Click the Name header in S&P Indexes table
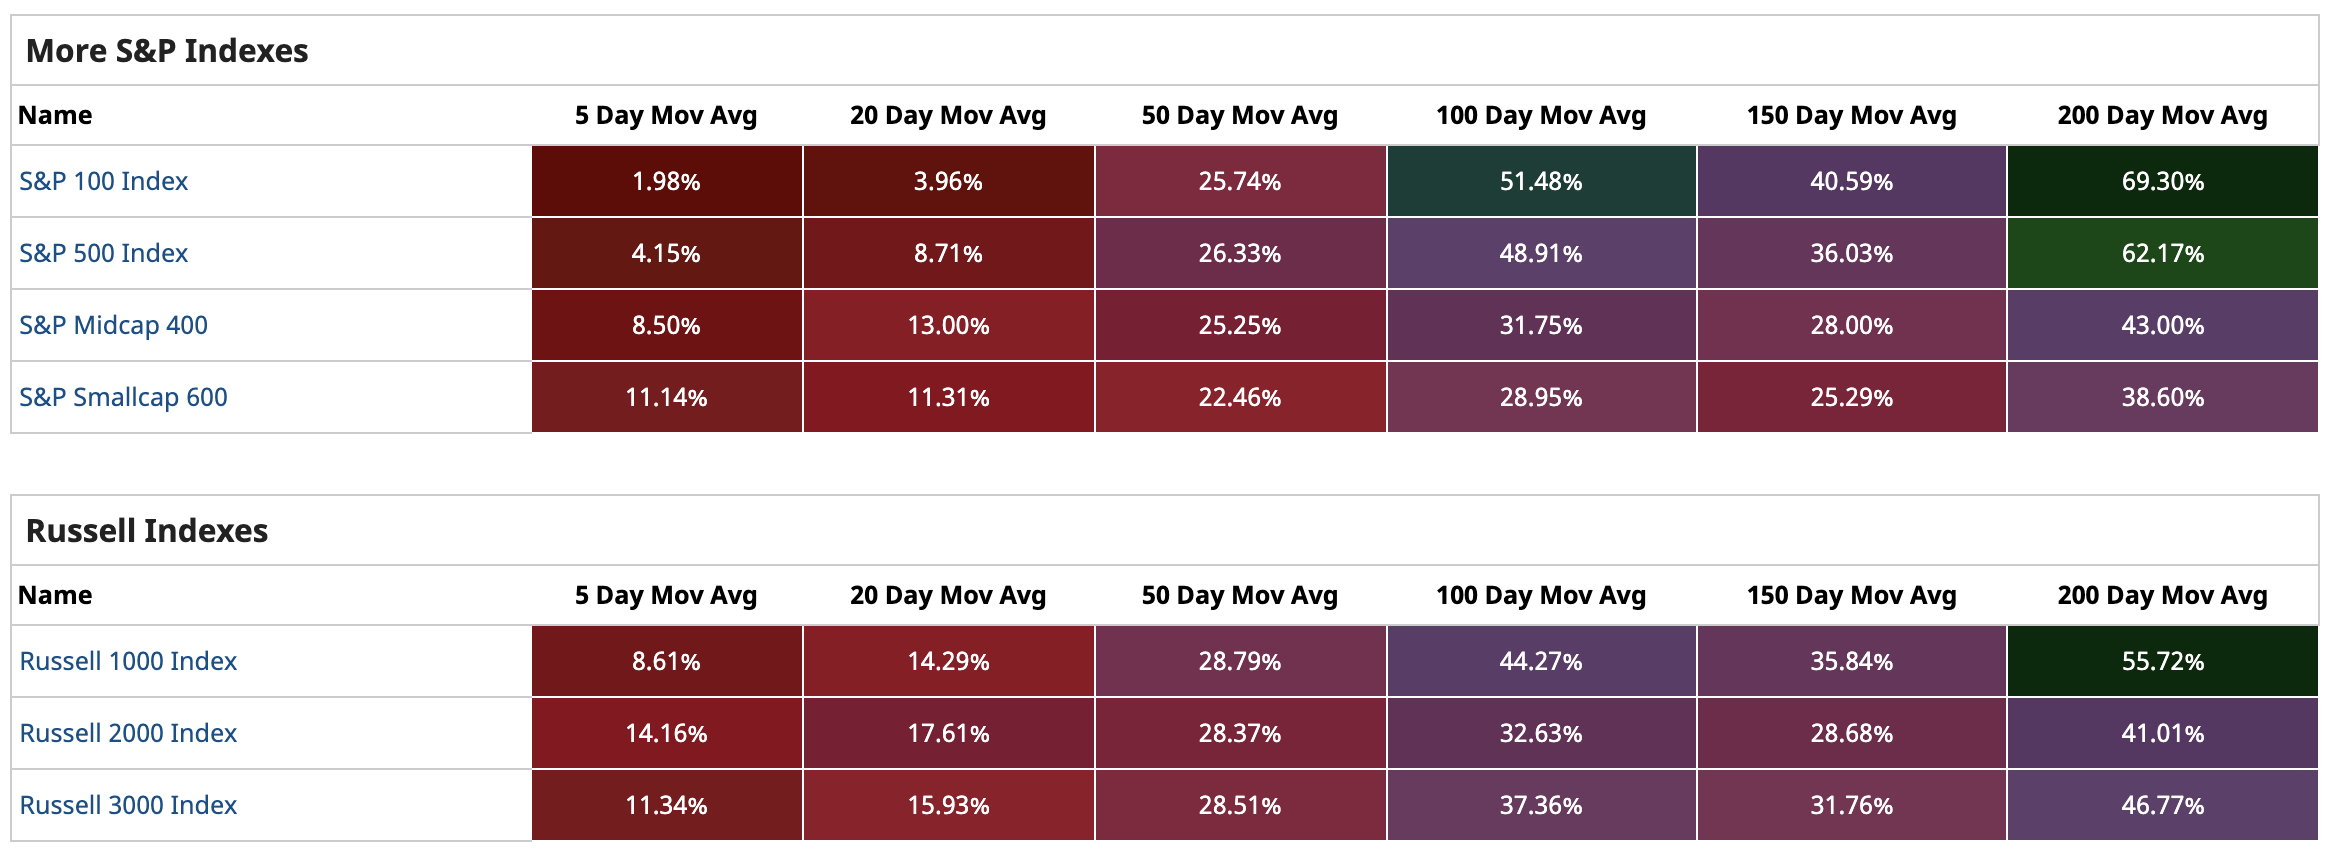 pos(55,115)
